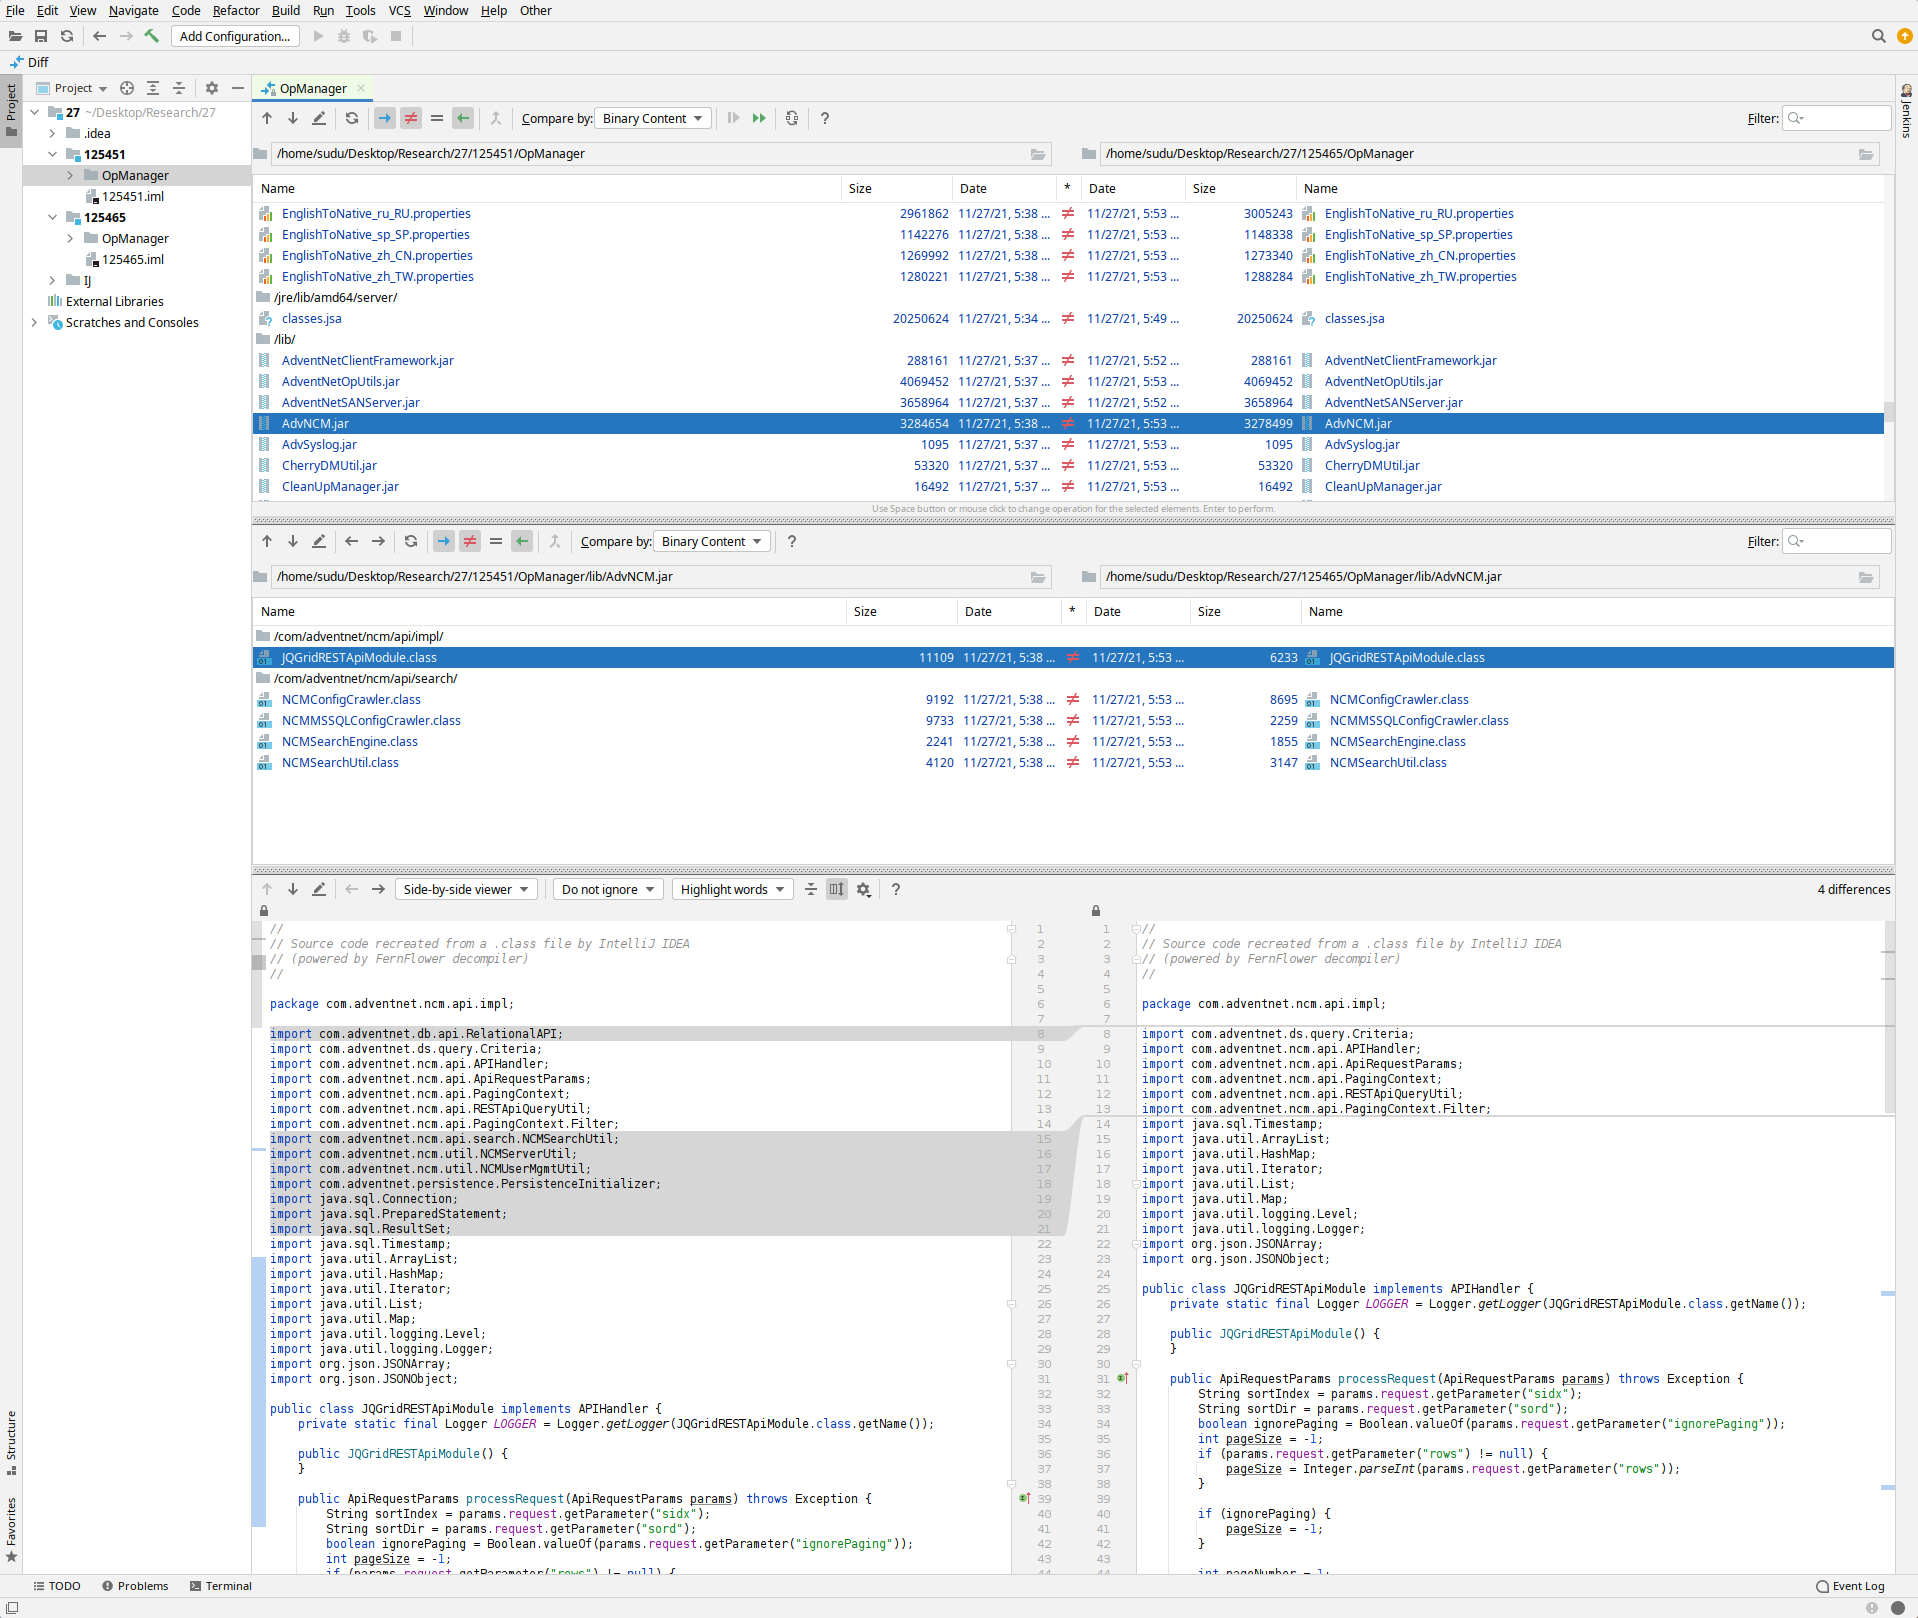The image size is (1918, 1618).
Task: Select the NCMSearchEngine.class row
Action: [349, 741]
